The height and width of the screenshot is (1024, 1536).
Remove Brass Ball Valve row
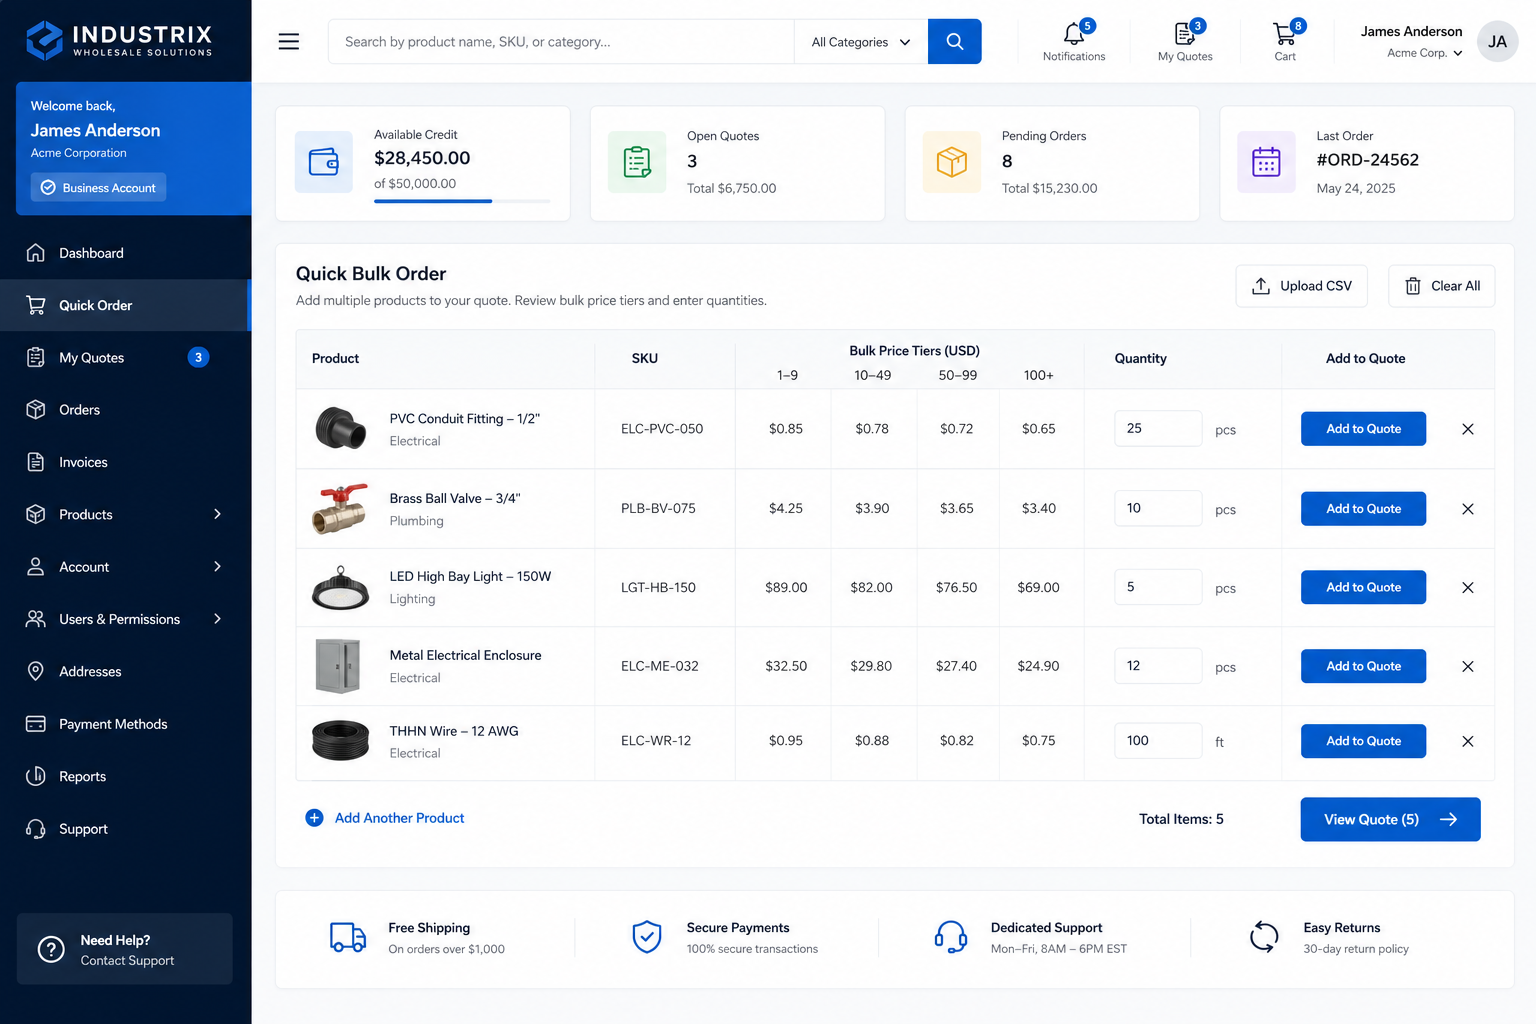click(x=1468, y=509)
